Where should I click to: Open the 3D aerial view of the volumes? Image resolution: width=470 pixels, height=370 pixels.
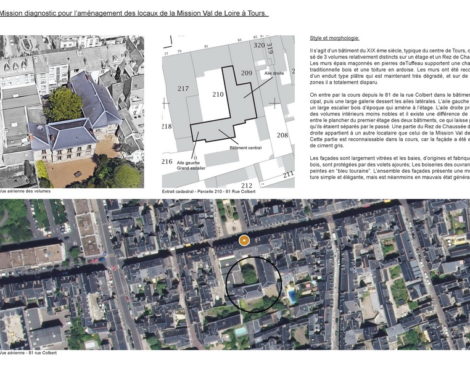[72, 112]
